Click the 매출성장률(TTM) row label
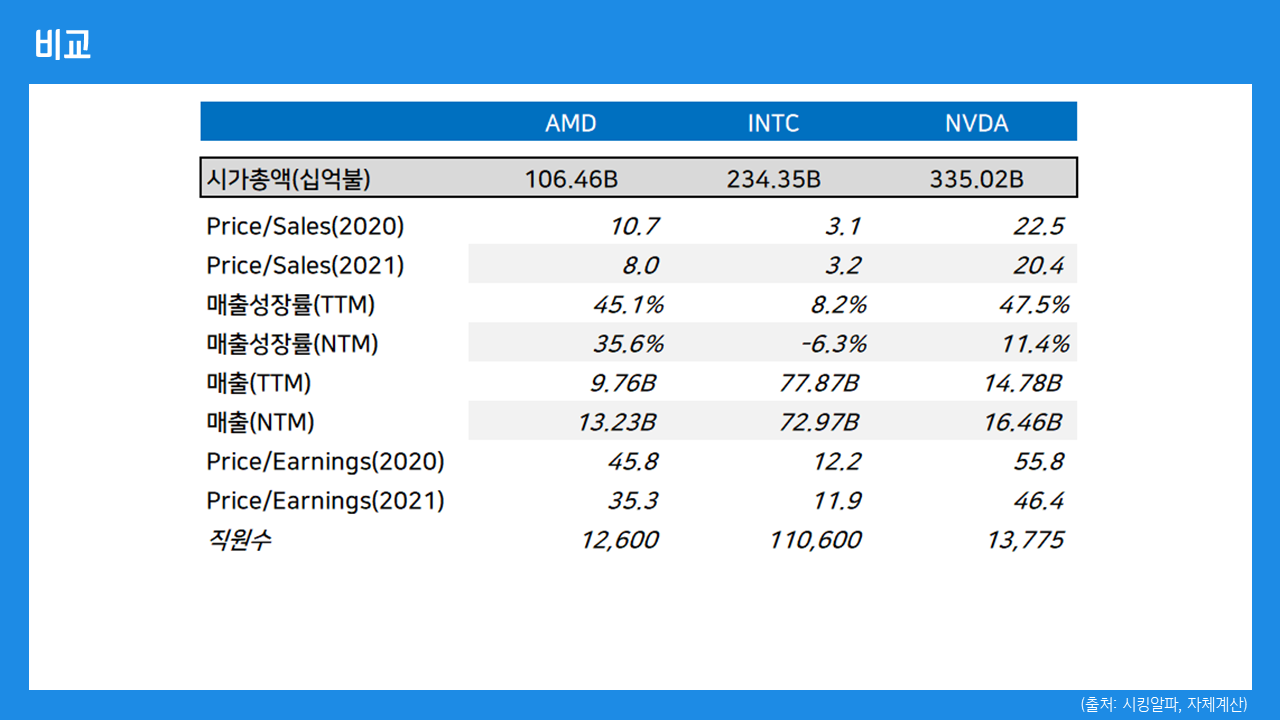Viewport: 1280px width, 720px height. click(291, 304)
